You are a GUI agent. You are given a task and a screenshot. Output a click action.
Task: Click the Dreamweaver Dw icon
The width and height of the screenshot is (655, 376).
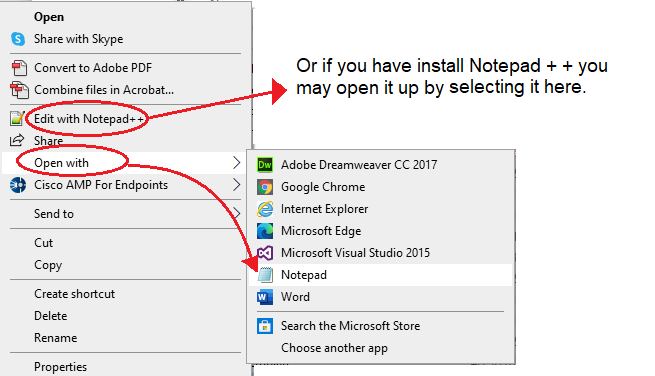pos(265,165)
